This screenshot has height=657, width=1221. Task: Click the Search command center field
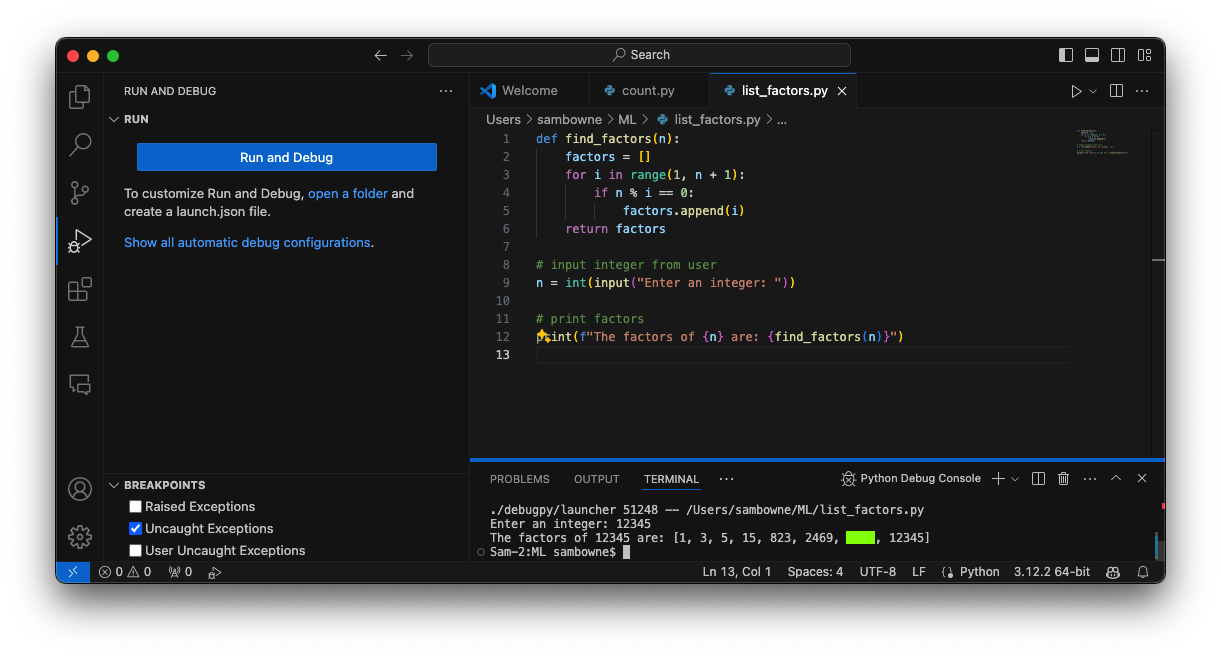(x=639, y=55)
